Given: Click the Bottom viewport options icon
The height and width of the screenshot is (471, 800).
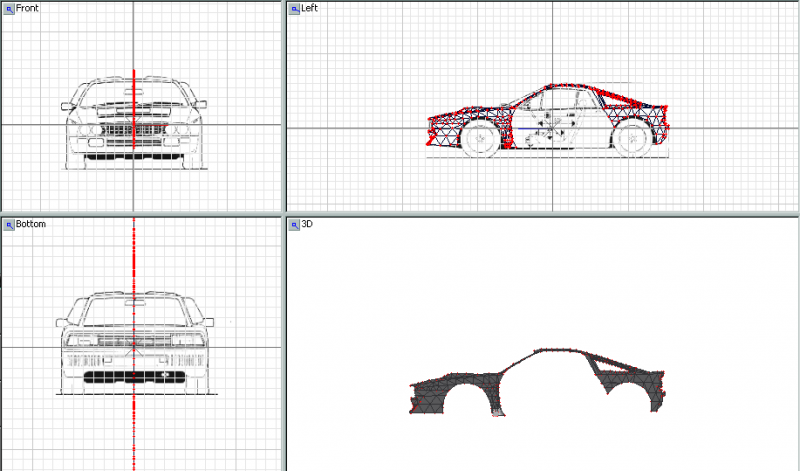Looking at the screenshot, I should (8, 224).
